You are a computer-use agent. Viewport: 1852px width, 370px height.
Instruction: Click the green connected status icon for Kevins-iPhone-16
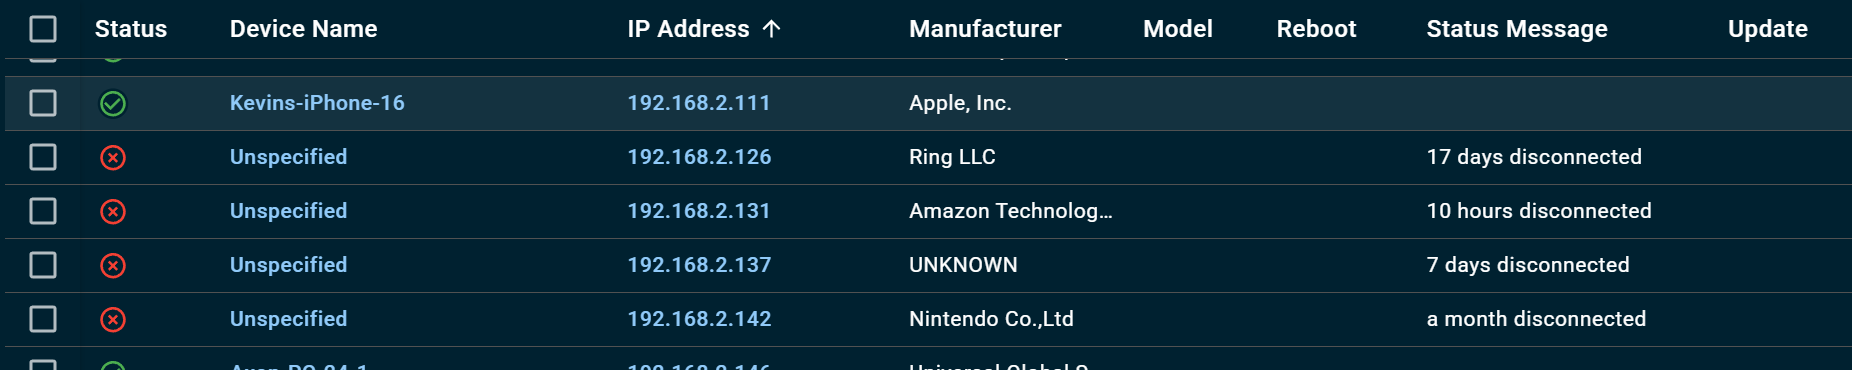[x=113, y=103]
